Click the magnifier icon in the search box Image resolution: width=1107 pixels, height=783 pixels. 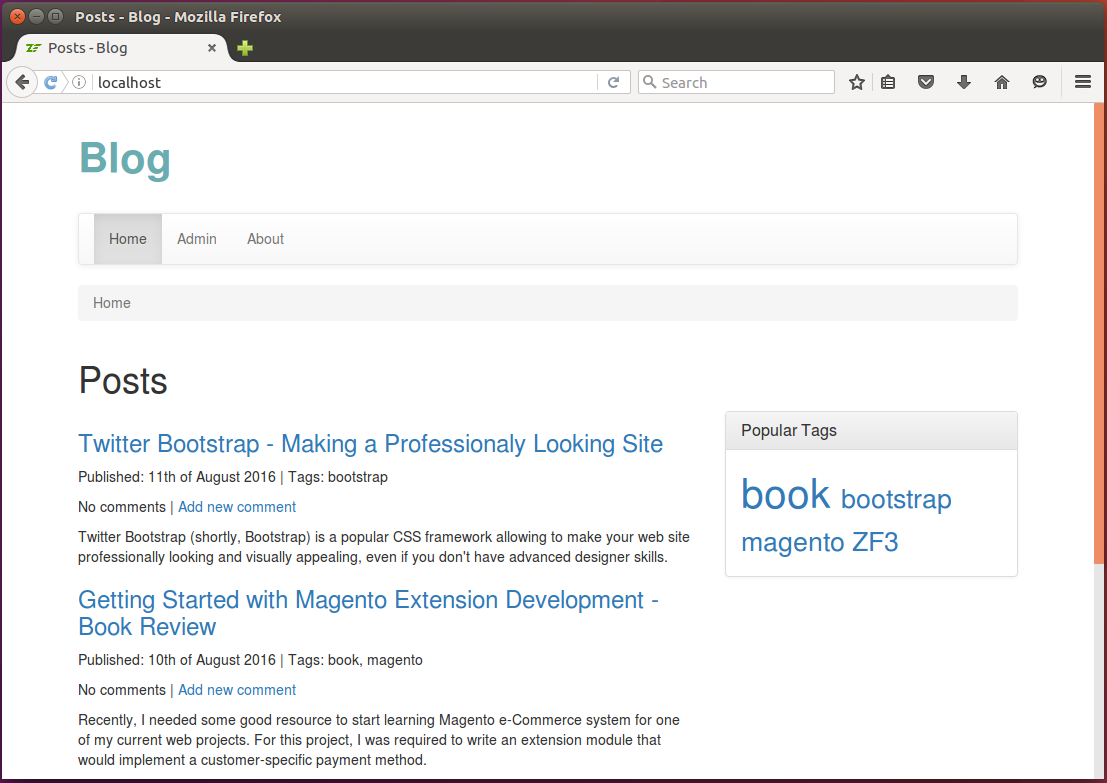pos(650,82)
